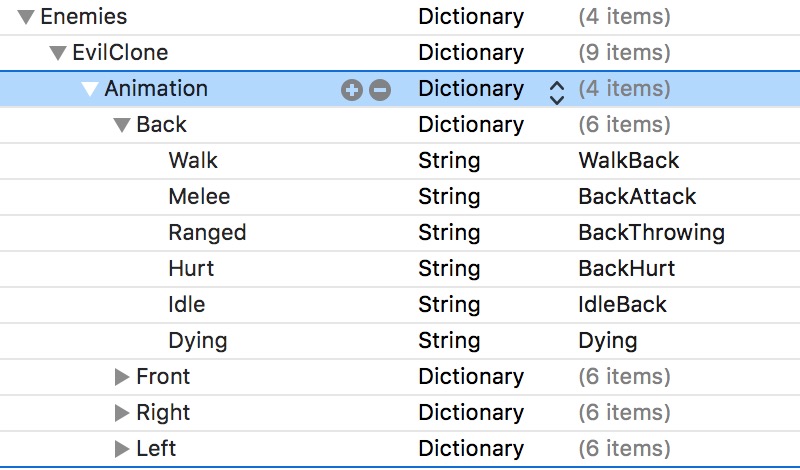Expand the Left dictionary
The height and width of the screenshot is (470, 800).
pos(122,449)
